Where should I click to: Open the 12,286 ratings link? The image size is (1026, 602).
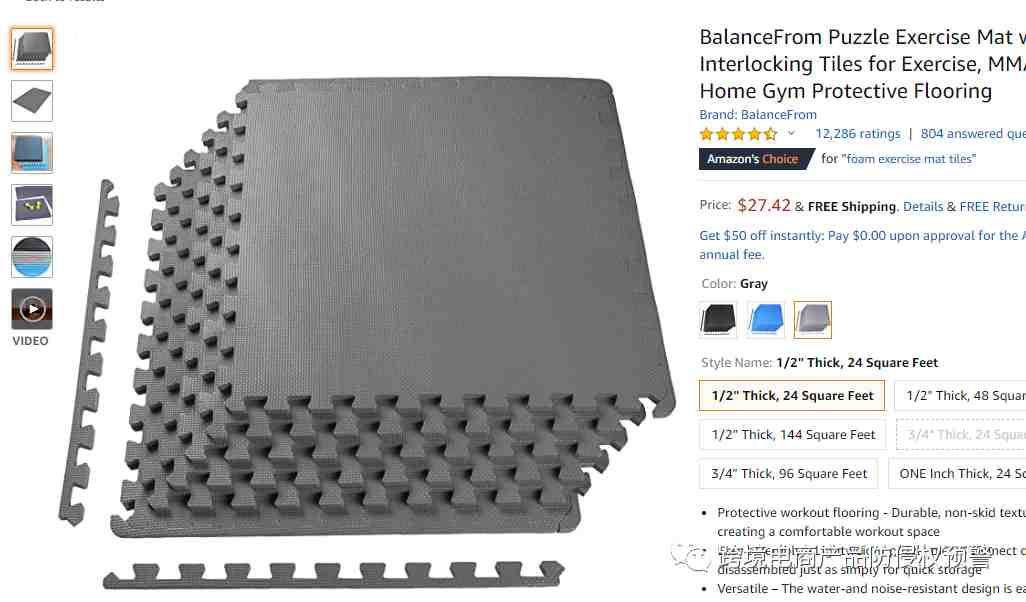(857, 133)
